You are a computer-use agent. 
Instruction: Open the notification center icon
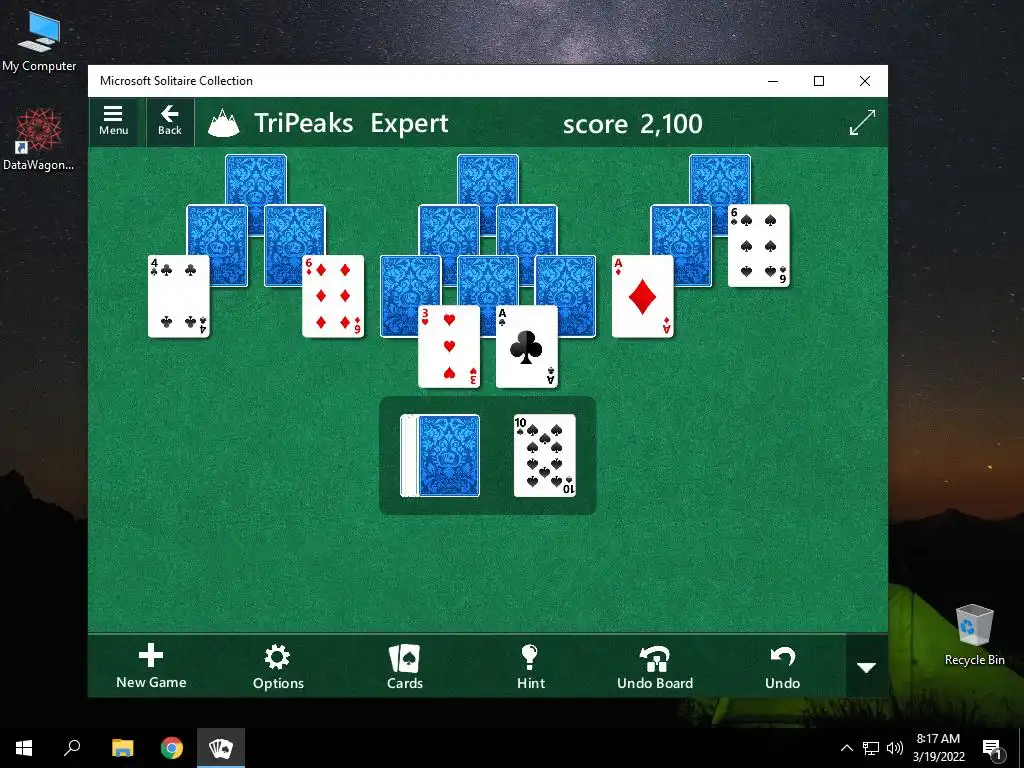click(x=993, y=749)
